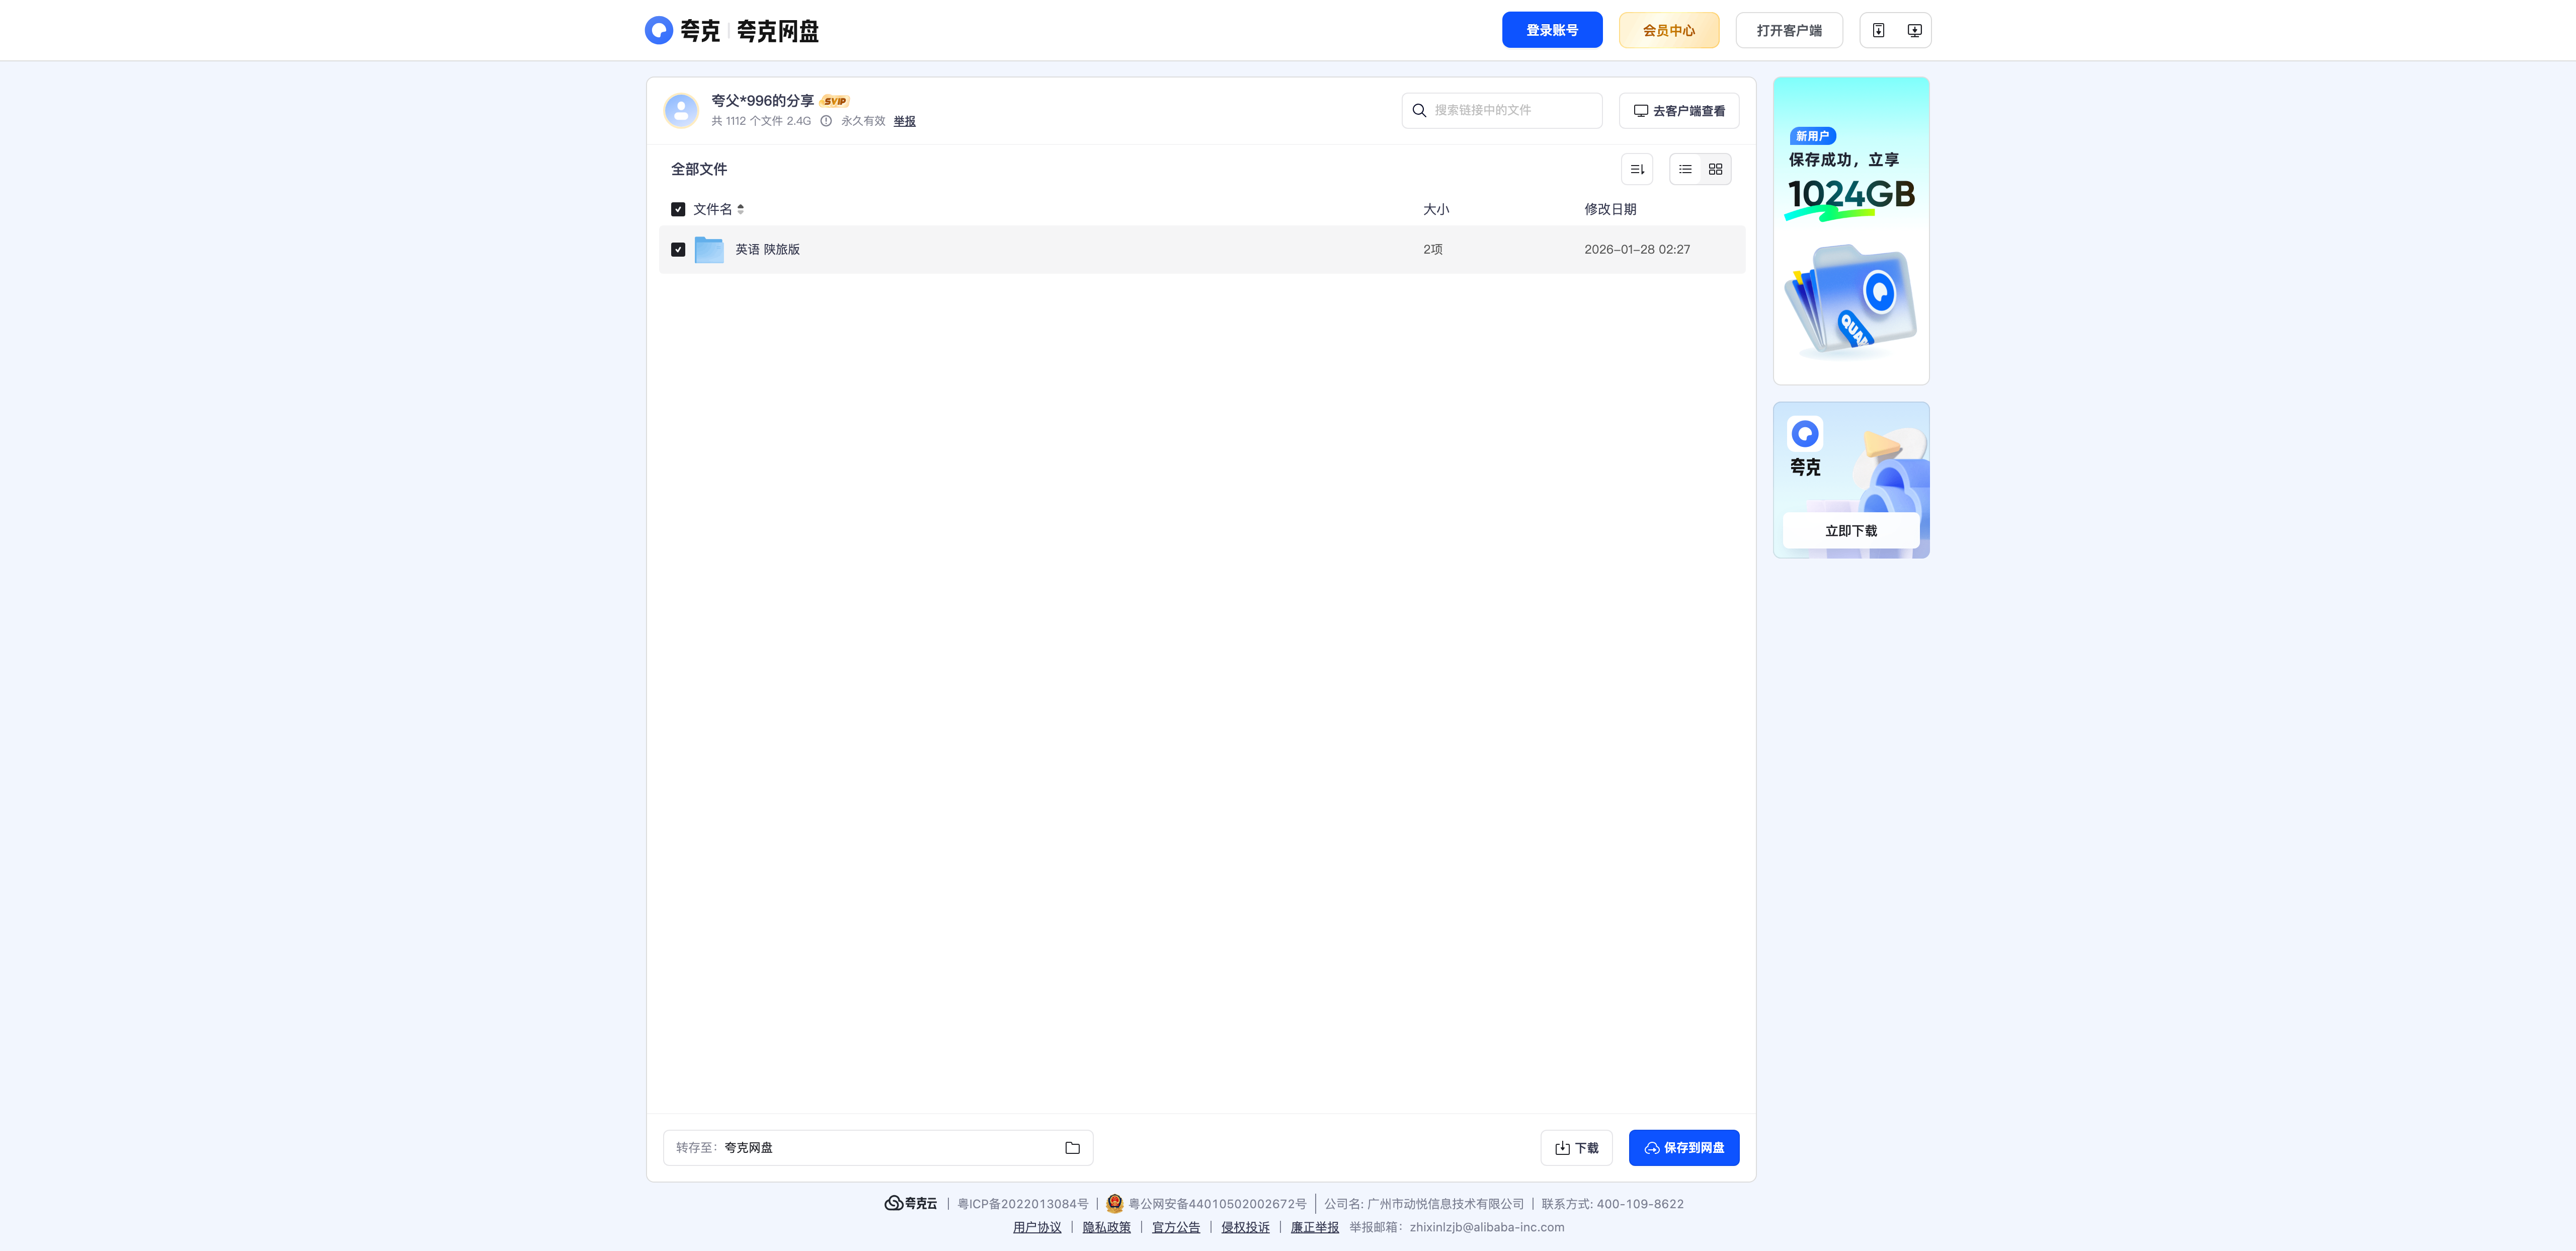Screen dimensions: 2576x1251
Task: Click the SVIP badge next to share name
Action: (835, 101)
